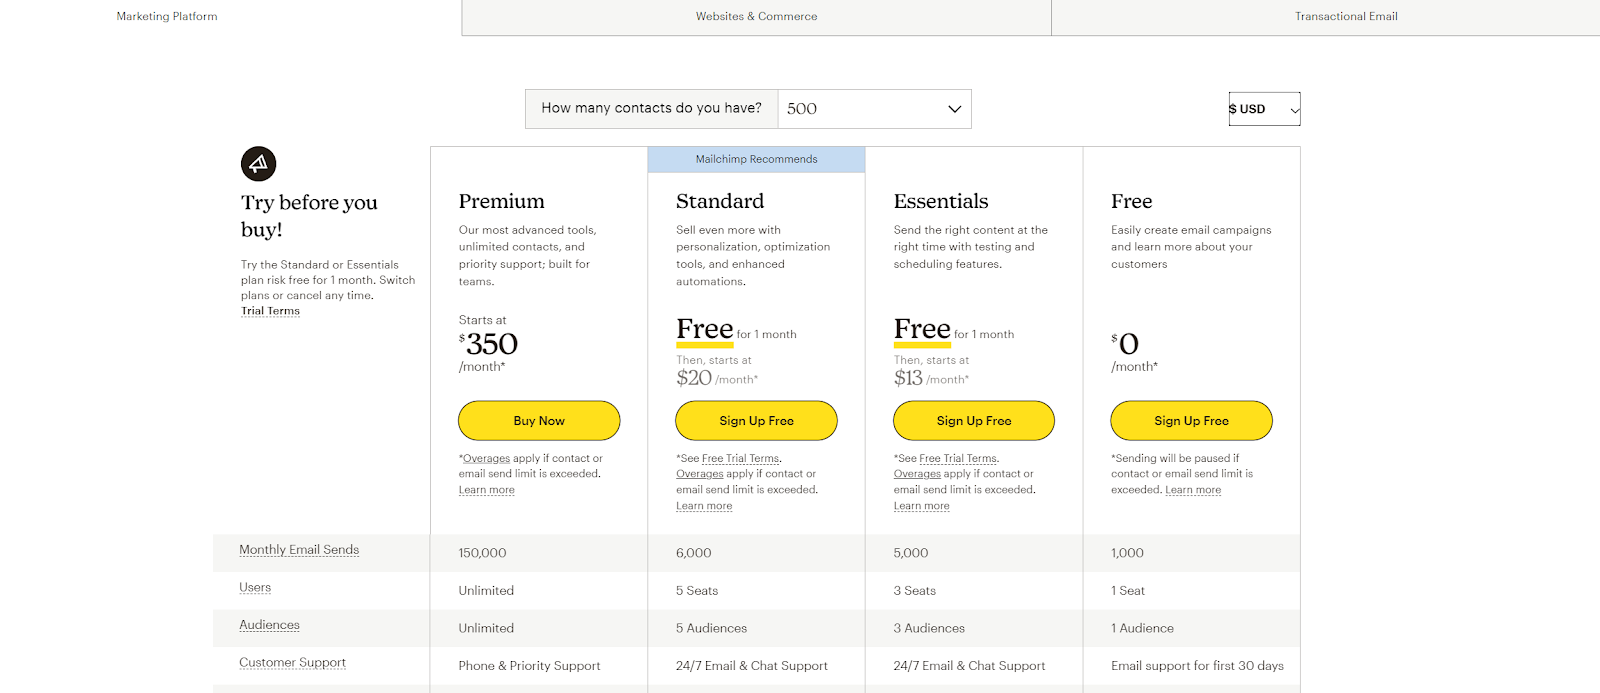Click Free Trial Terms under Standard plan

[x=740, y=459]
